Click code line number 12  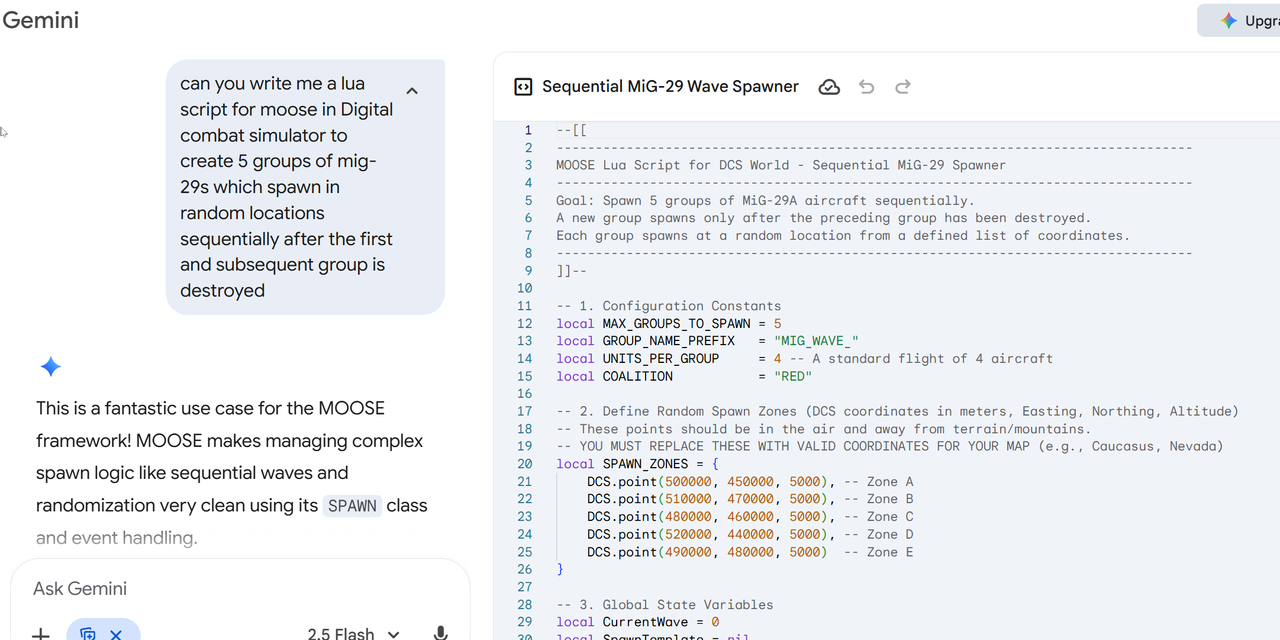tap(525, 324)
